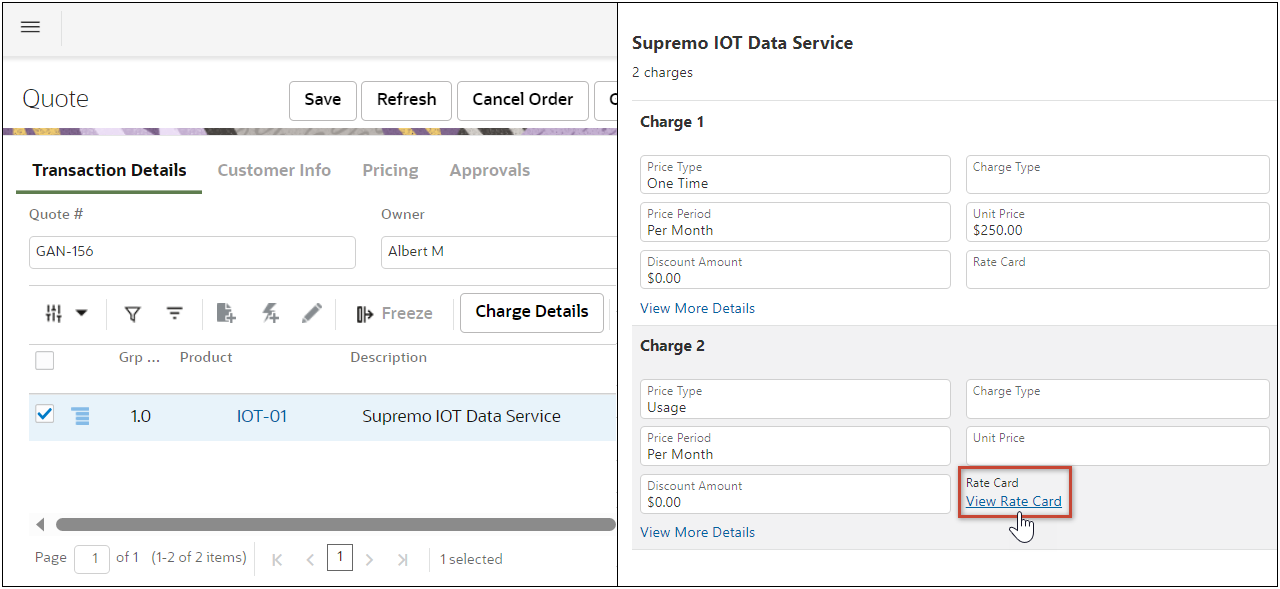The width and height of the screenshot is (1280, 589).
Task: Click the Quote # input field
Action: (192, 252)
